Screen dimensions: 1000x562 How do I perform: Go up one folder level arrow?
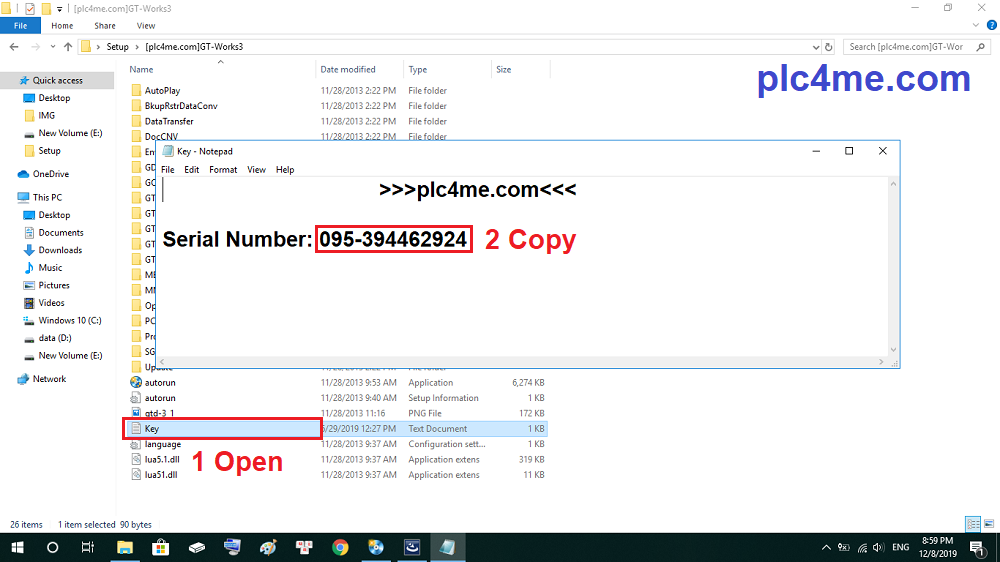click(68, 47)
